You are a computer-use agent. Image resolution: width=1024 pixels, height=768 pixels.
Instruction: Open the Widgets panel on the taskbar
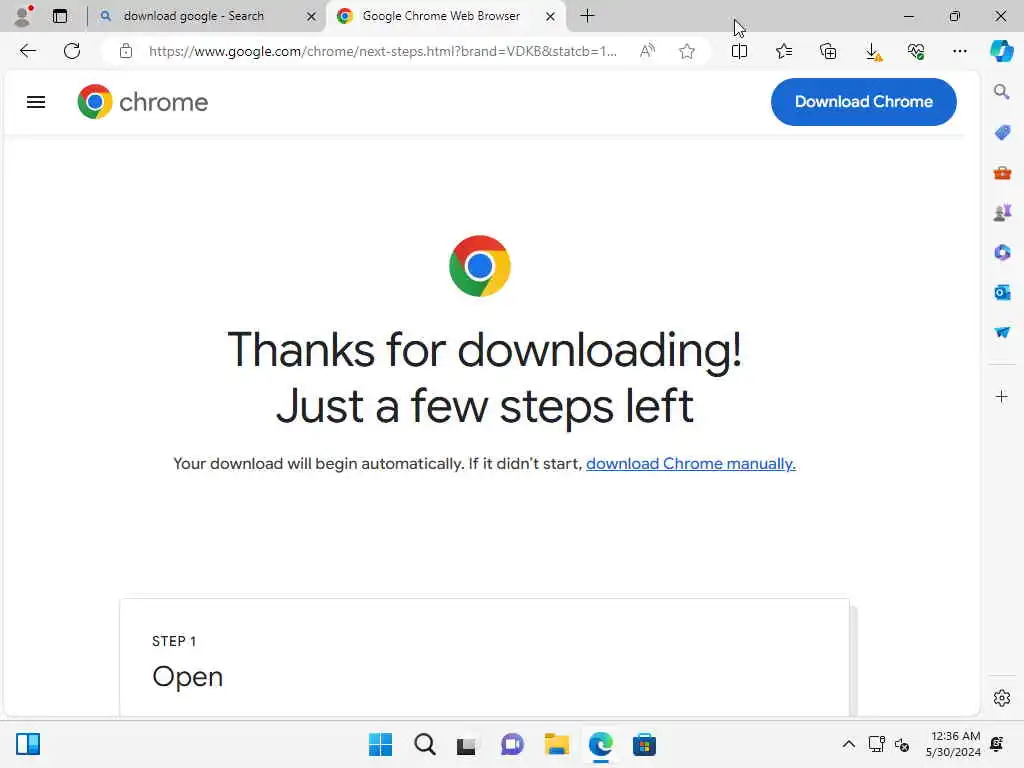[x=28, y=744]
